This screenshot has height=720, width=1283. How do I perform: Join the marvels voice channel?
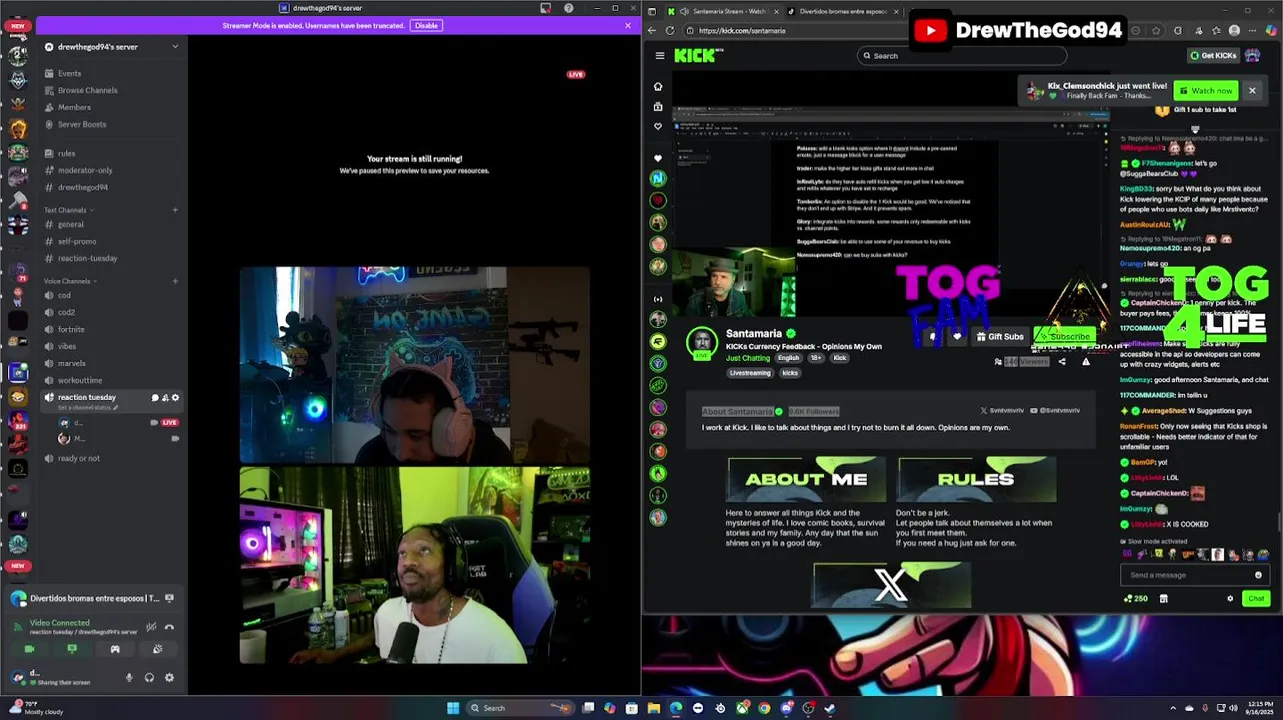pos(72,363)
